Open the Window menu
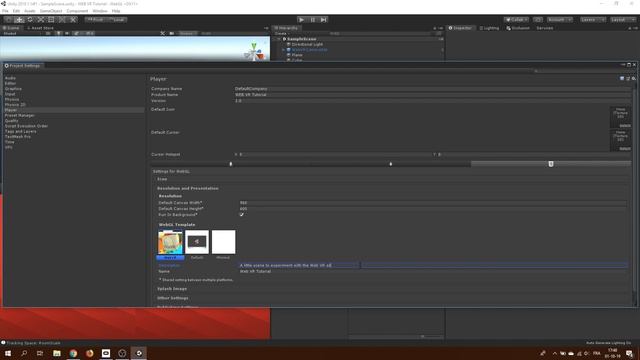Screen dimensions: 640x360 pyautogui.click(x=100, y=11)
